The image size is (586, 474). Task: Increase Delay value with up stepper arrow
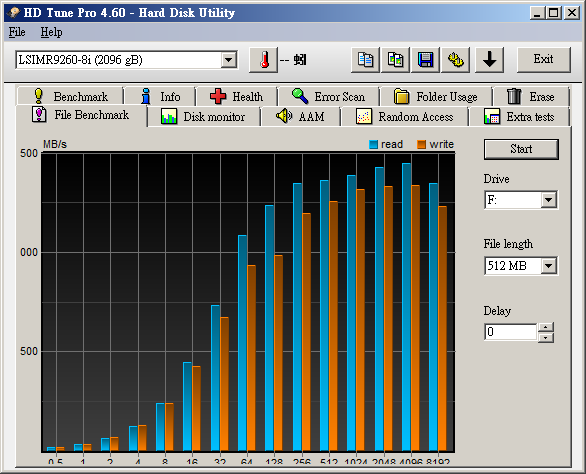pos(546,327)
